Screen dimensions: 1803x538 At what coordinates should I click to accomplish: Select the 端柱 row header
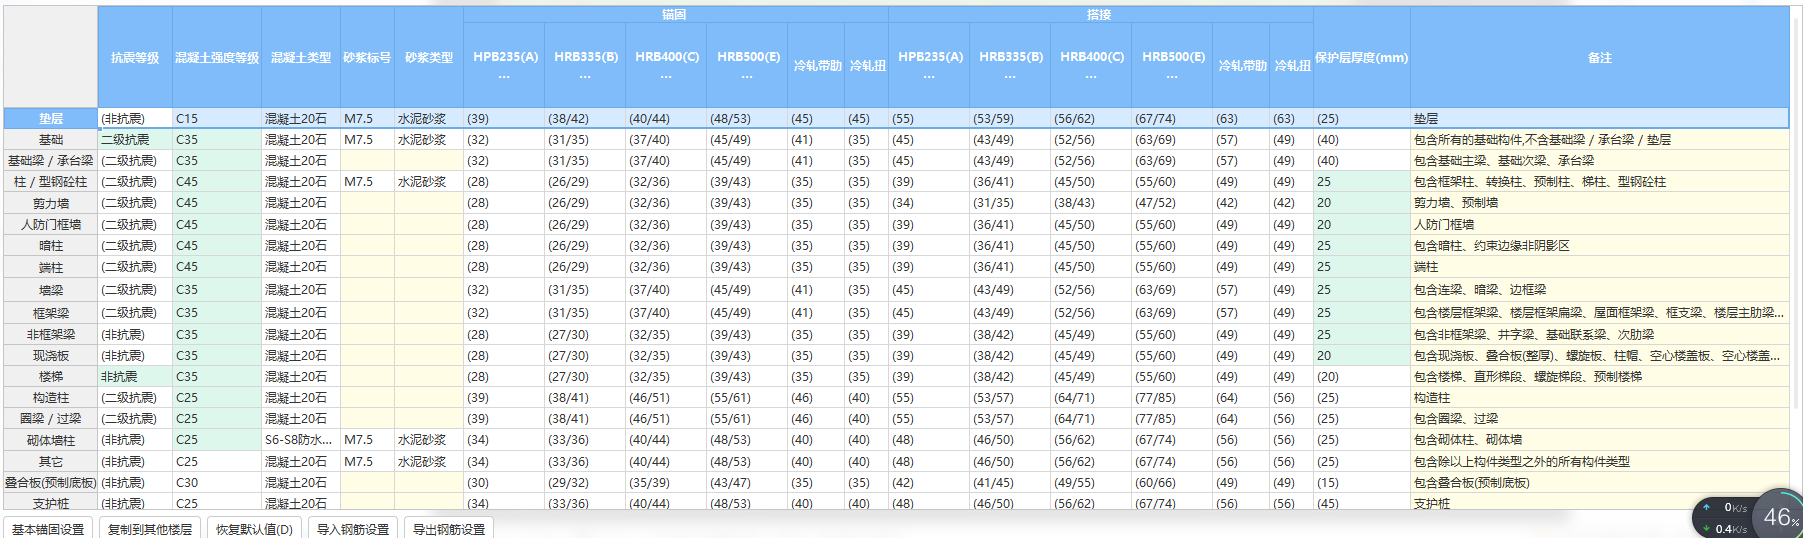coord(51,268)
